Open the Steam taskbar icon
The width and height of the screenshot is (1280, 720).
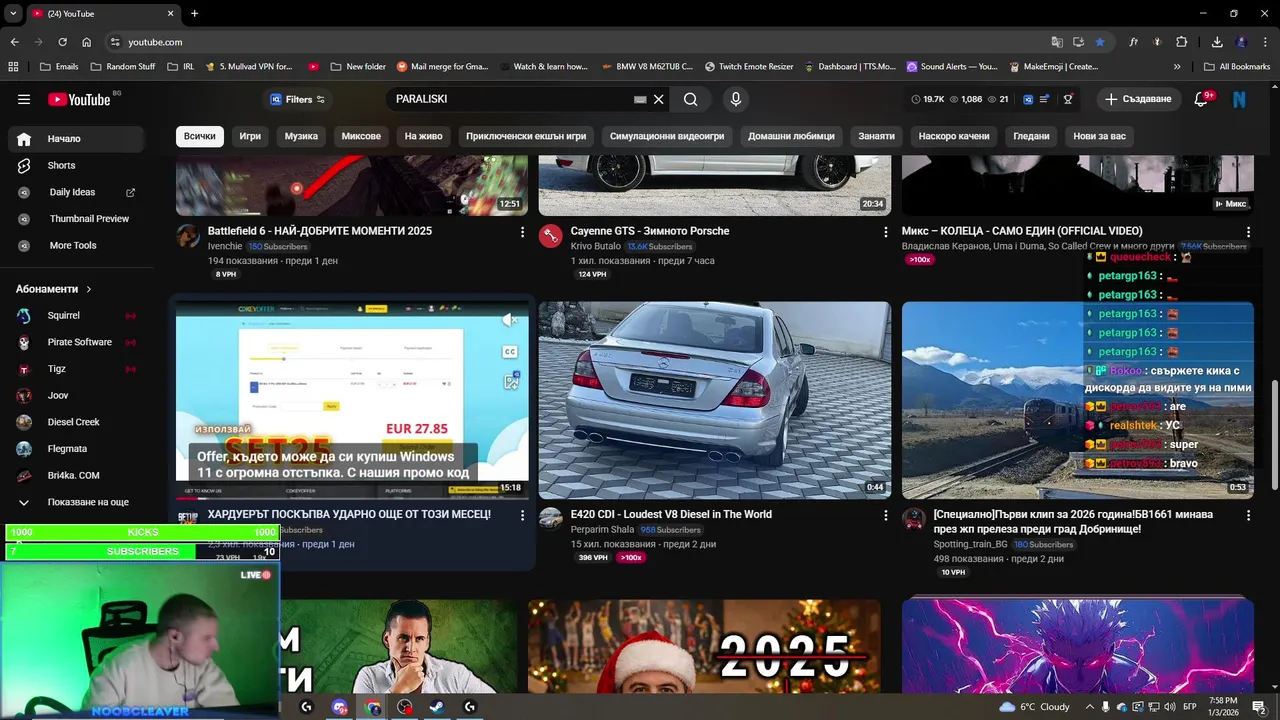(x=437, y=707)
